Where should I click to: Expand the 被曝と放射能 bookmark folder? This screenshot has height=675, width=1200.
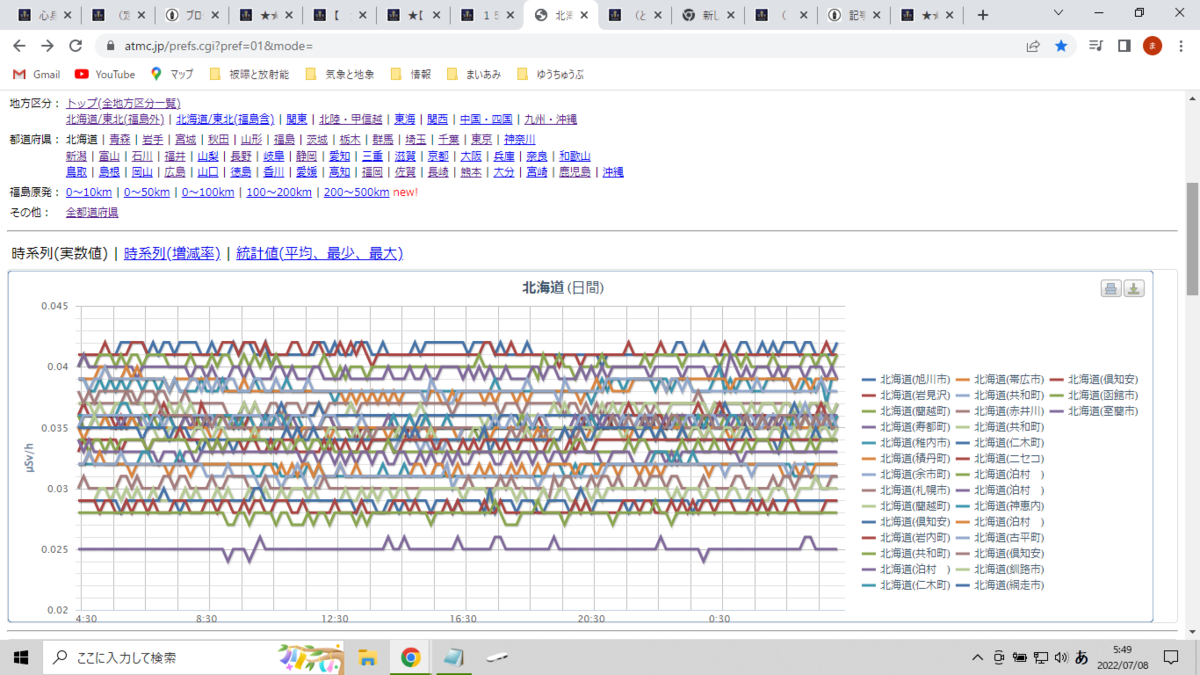tap(249, 74)
